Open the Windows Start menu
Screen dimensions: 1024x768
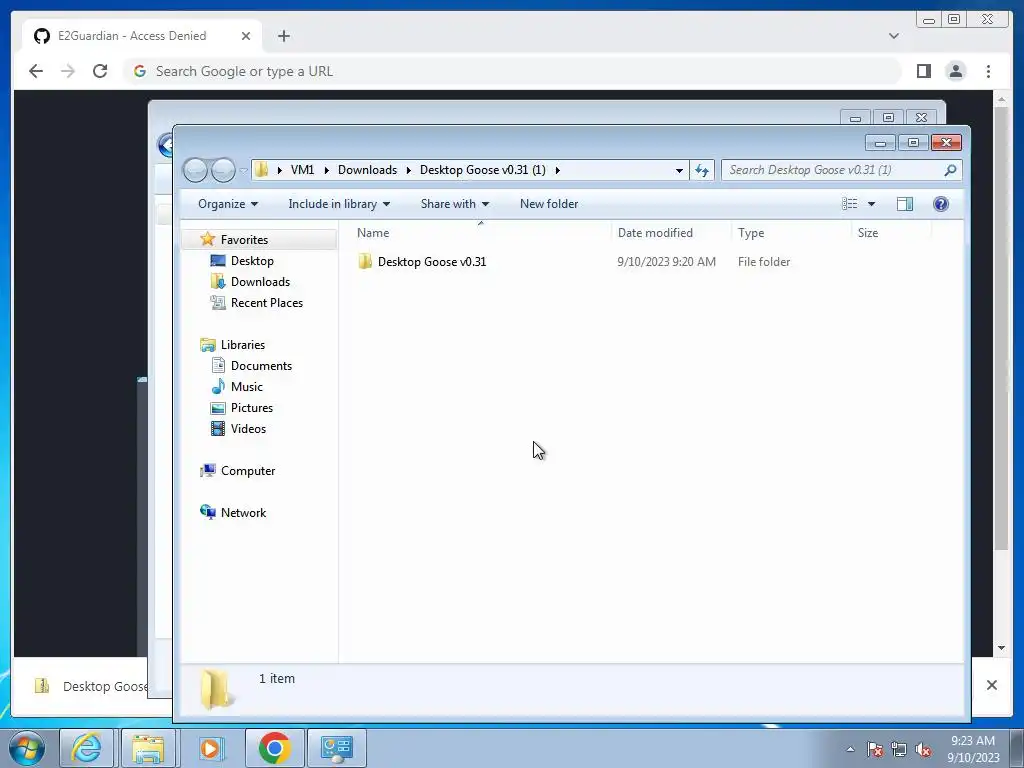pyautogui.click(x=27, y=748)
